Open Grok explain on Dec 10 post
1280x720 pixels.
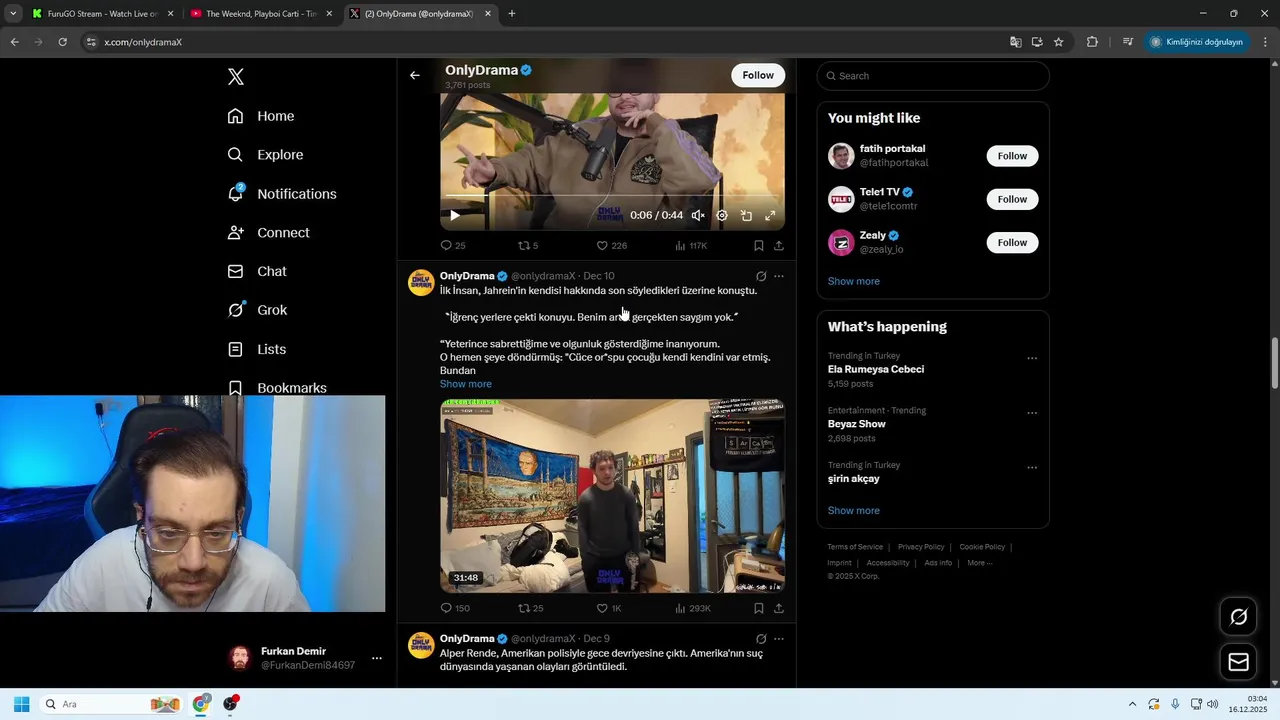[761, 276]
